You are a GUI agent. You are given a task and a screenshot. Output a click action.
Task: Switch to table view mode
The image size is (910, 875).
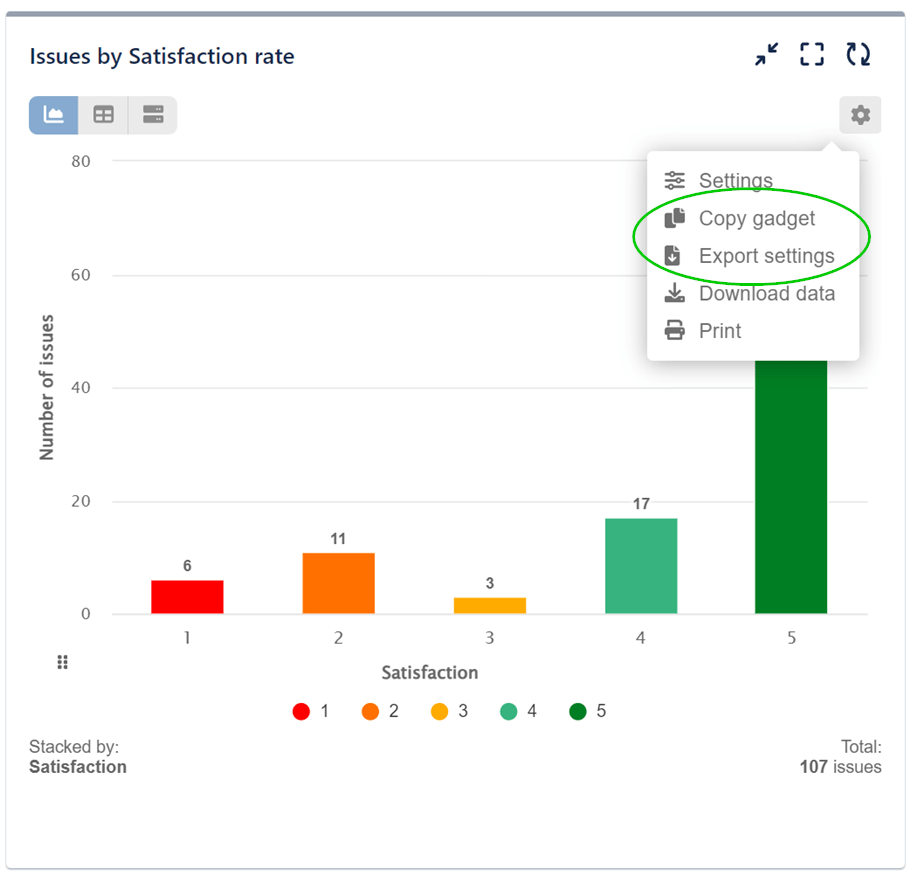(103, 115)
